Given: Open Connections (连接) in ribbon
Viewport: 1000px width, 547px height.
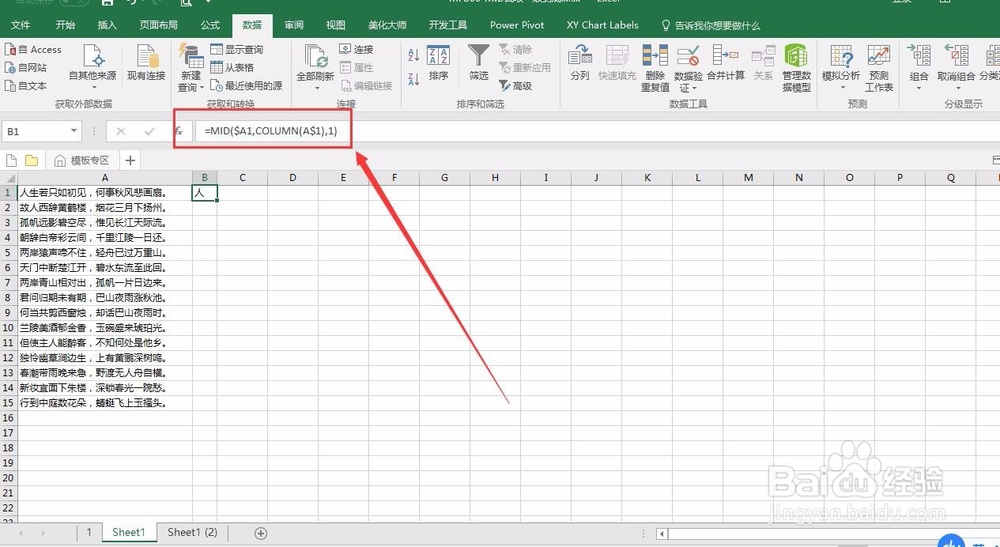Looking at the screenshot, I should pos(357,49).
